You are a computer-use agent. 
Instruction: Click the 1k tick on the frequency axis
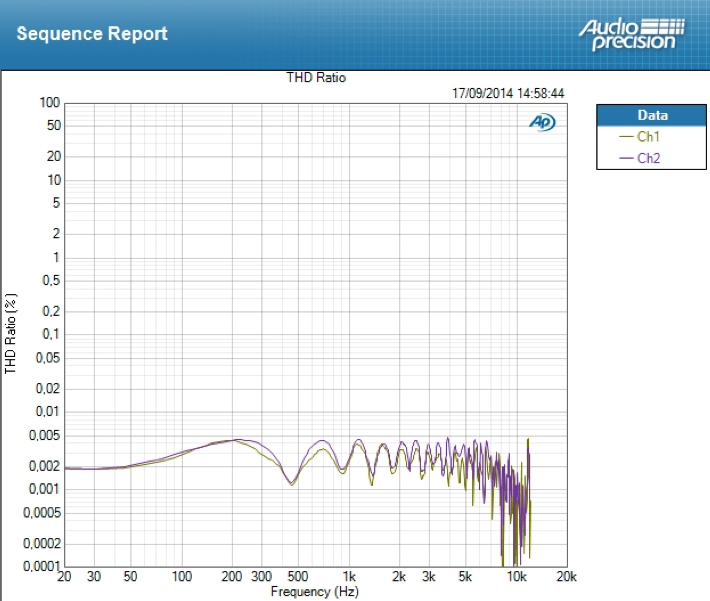pos(349,579)
